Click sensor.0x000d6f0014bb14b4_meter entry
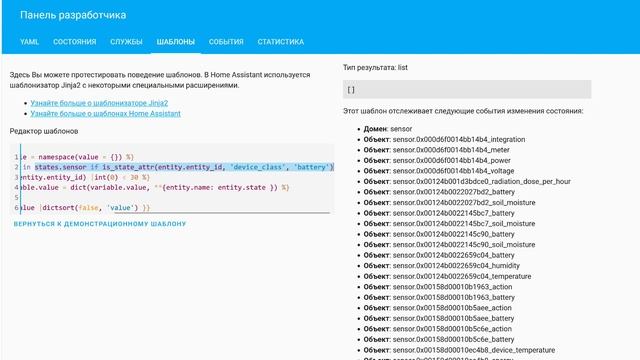The width and height of the screenshot is (640, 360). click(437, 150)
